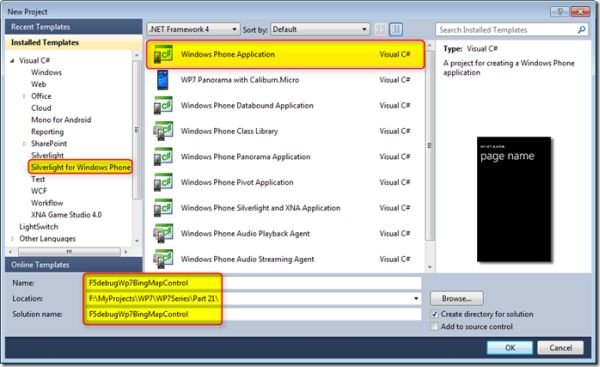
Task: Open the Sort by Default dropdown
Action: point(320,29)
